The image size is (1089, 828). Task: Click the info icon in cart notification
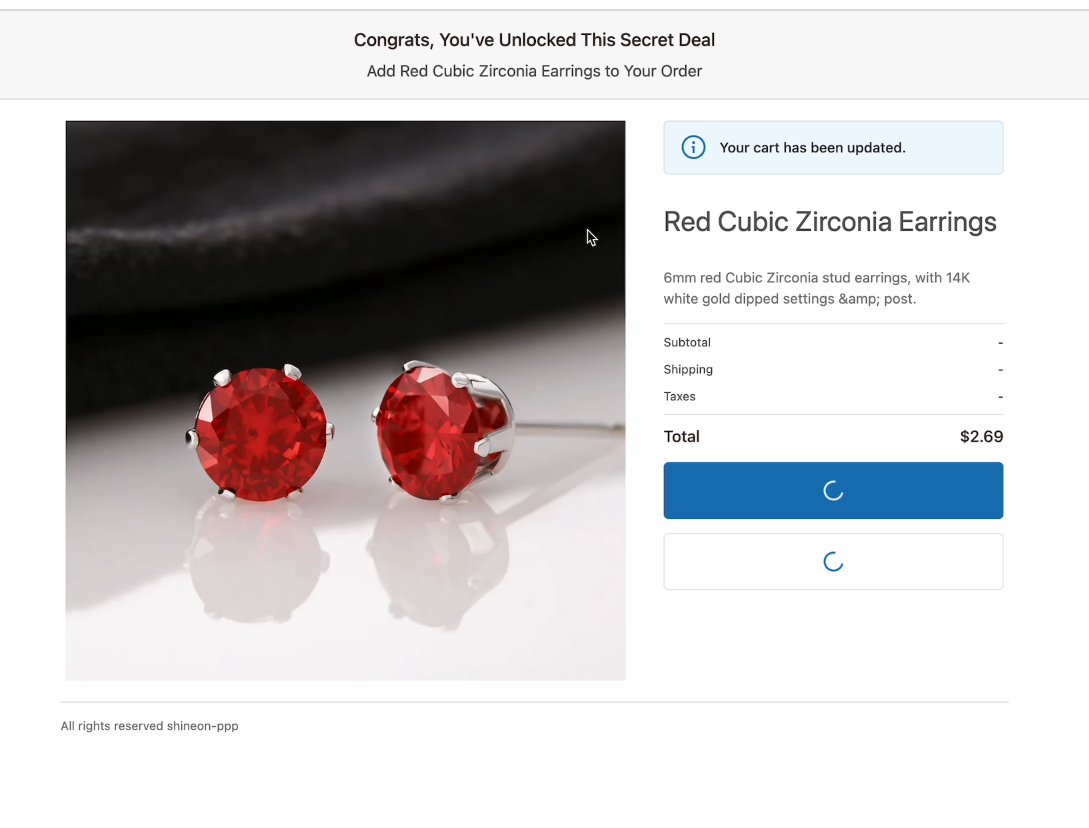click(x=693, y=147)
